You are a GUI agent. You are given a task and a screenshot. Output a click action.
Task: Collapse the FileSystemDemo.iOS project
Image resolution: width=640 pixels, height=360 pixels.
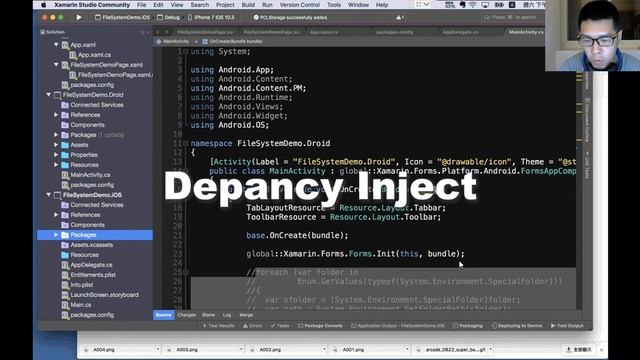click(x=49, y=195)
